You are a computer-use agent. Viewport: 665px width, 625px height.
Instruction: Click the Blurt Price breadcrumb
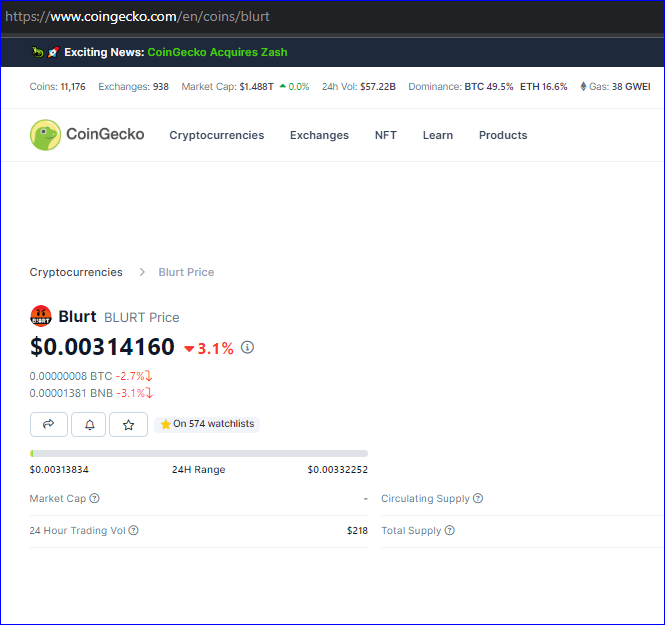[186, 272]
